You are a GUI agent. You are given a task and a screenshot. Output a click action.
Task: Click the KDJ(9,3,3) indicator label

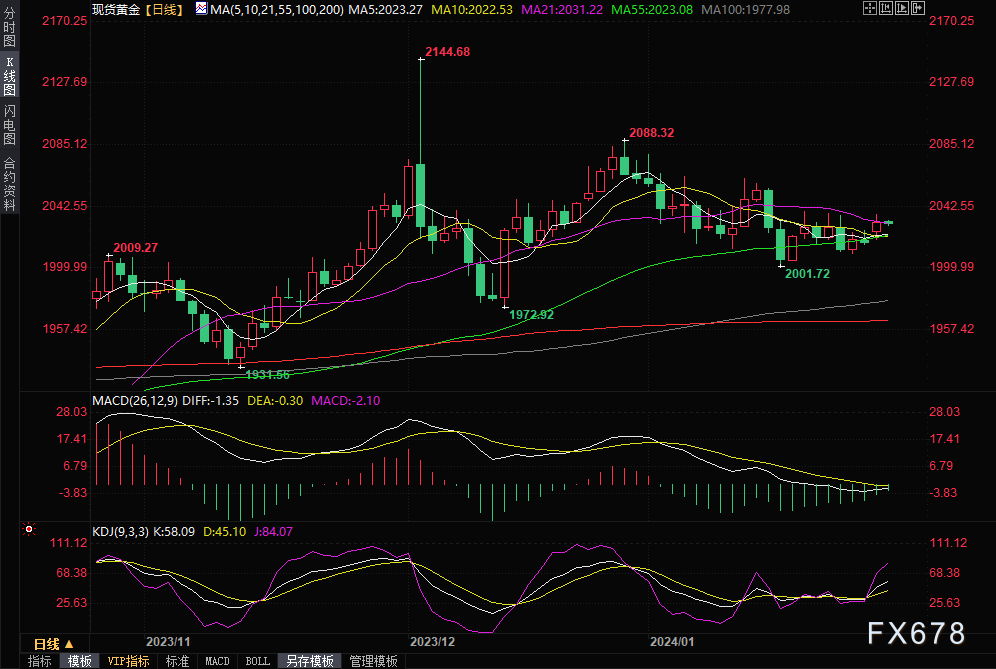(120, 532)
